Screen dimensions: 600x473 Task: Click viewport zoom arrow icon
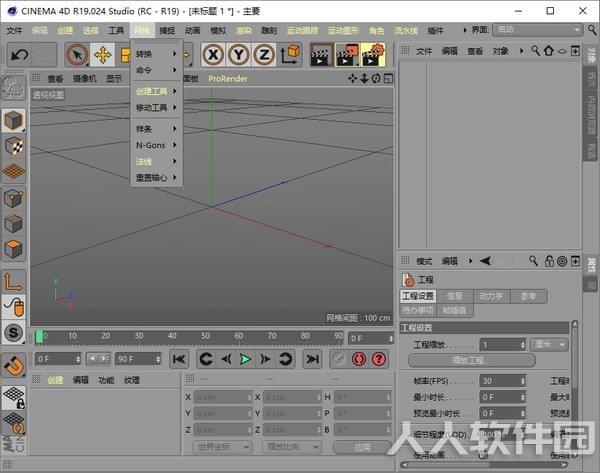(364, 78)
